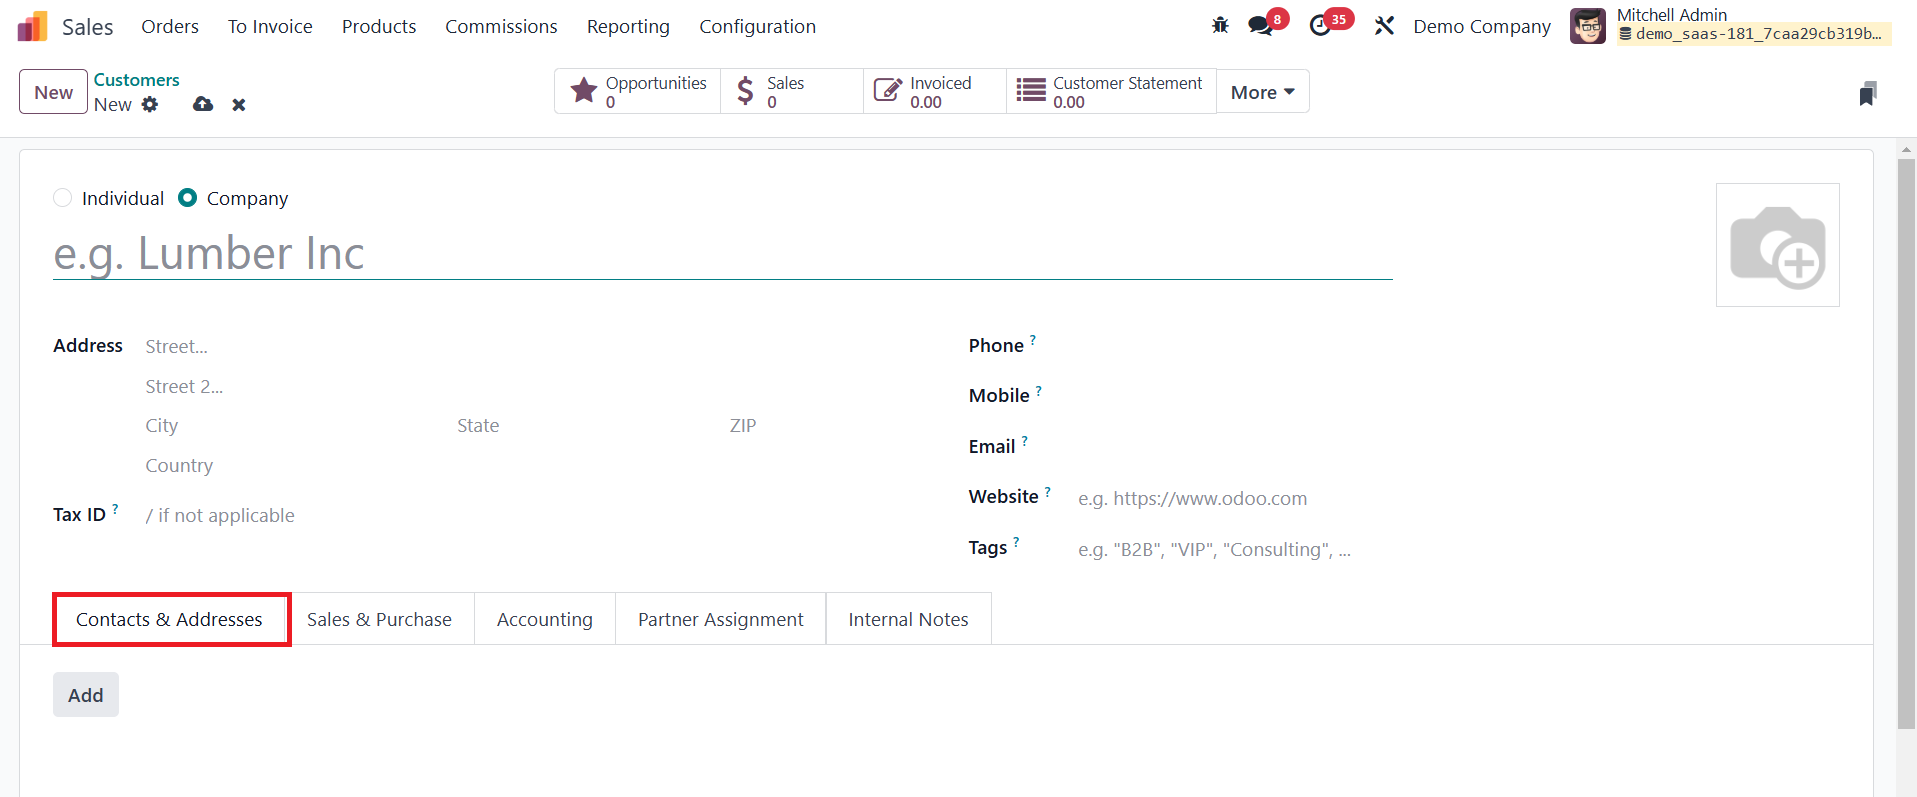Select the Individual radio option

(62, 198)
